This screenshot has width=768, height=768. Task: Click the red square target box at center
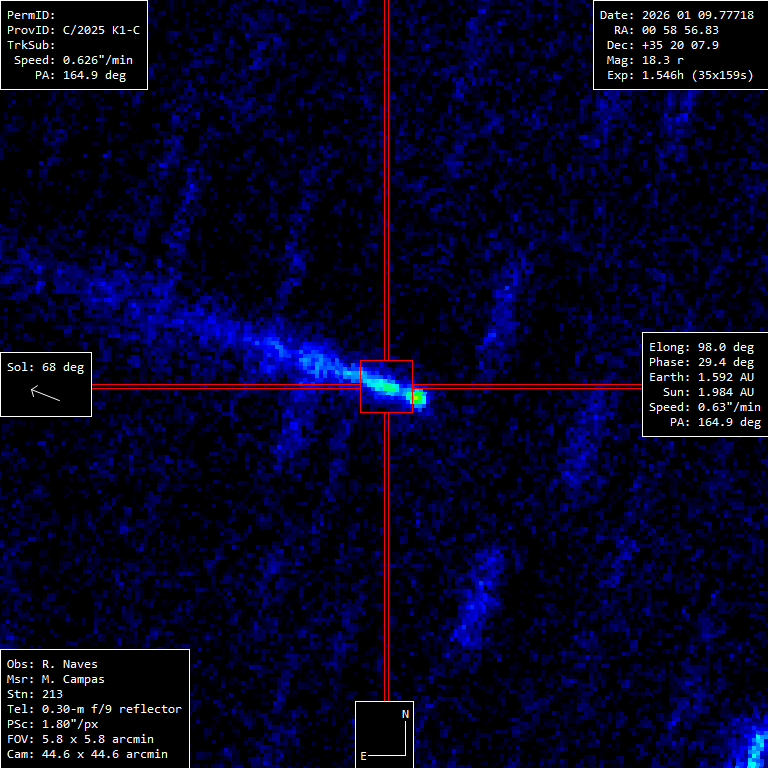(x=386, y=386)
